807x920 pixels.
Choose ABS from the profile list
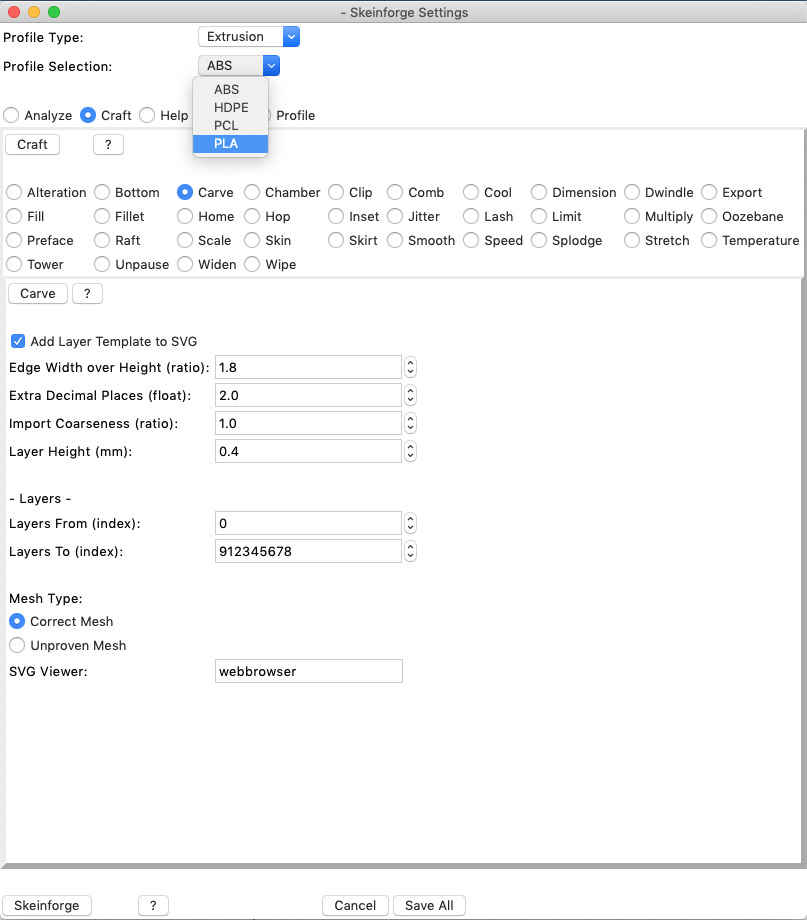tap(230, 89)
